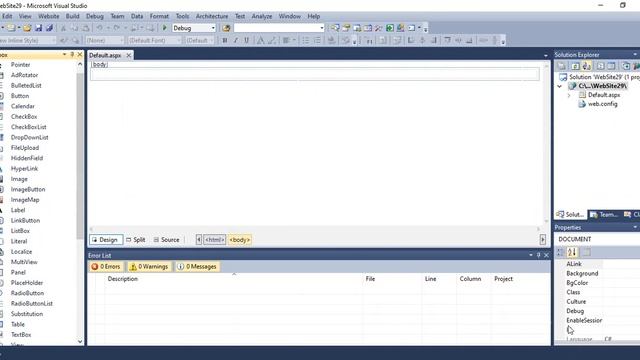The width and height of the screenshot is (640, 360).
Task: Toggle the 0 Errors filter
Action: (106, 267)
